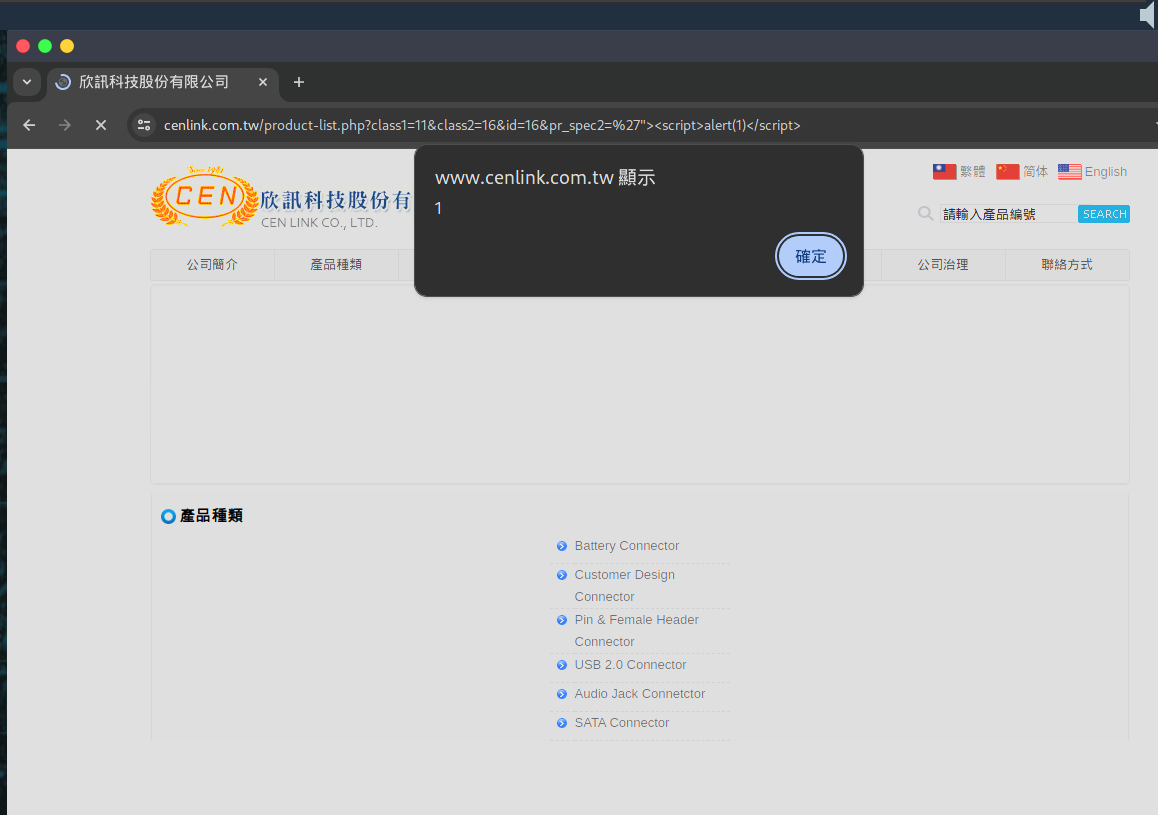Viewport: 1158px width, 815px height.
Task: Open the 產品種類 navigation menu item
Action: [x=336, y=264]
